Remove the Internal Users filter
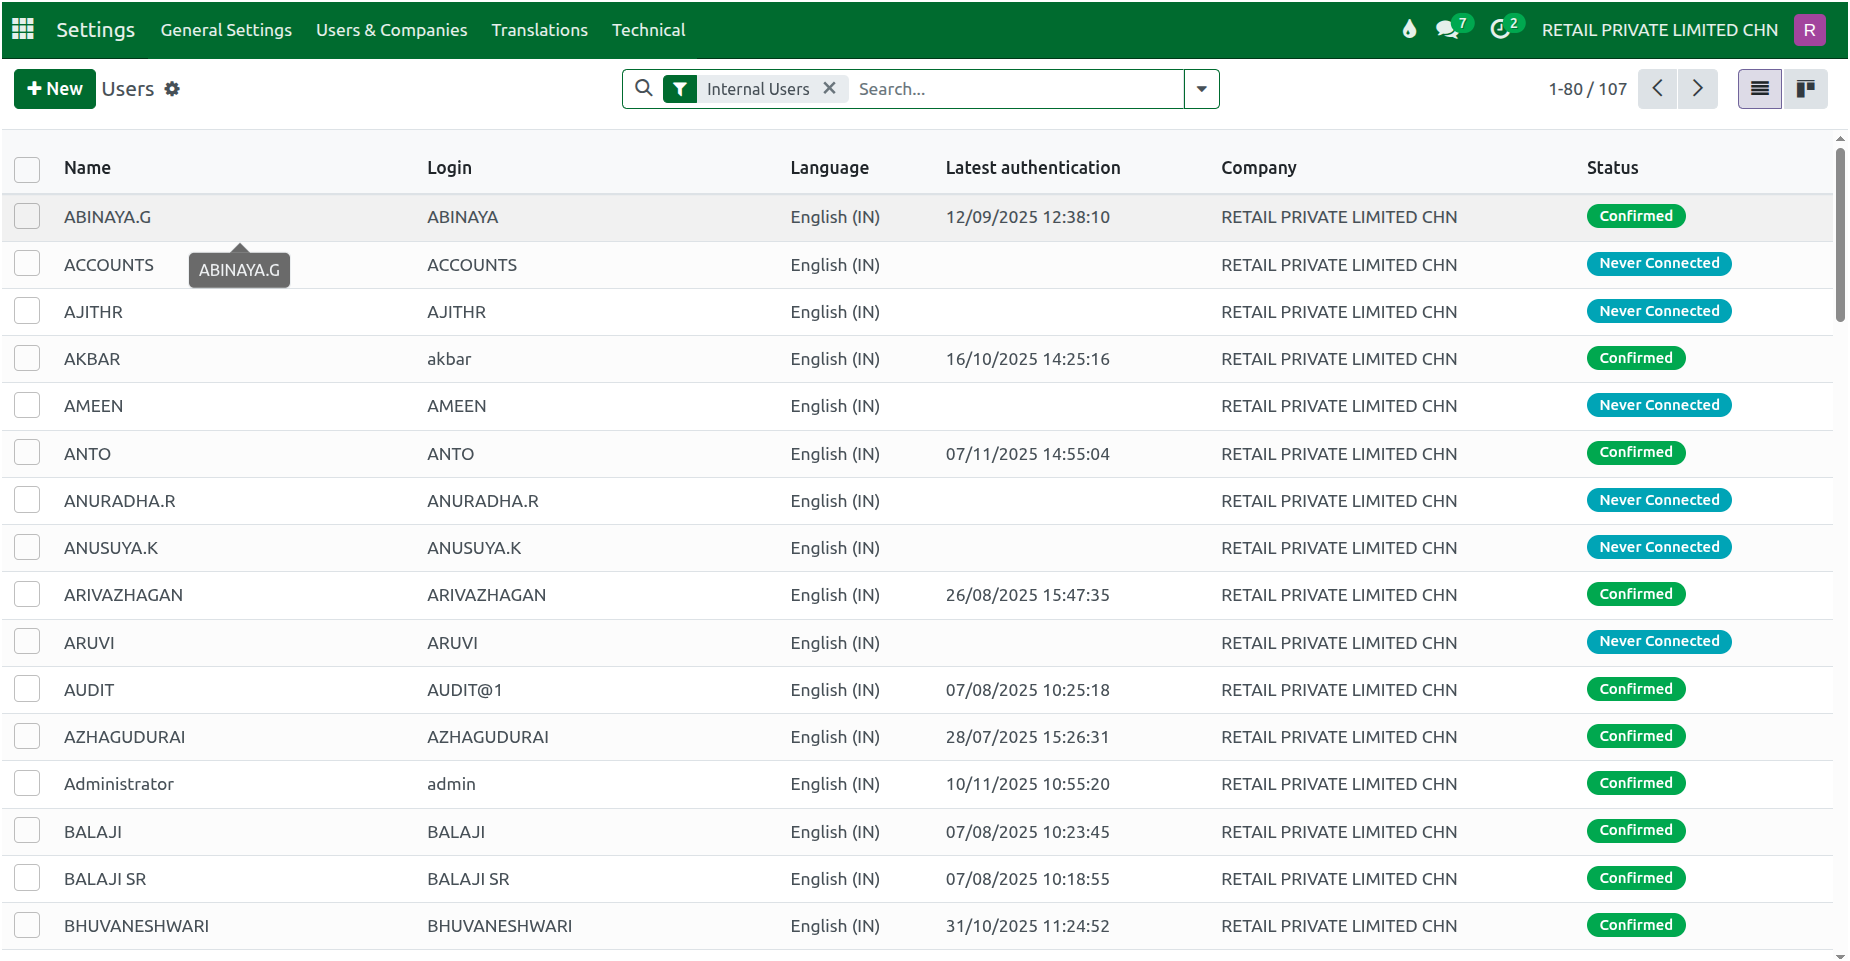Screen dimensions: 1850x961 [x=829, y=88]
